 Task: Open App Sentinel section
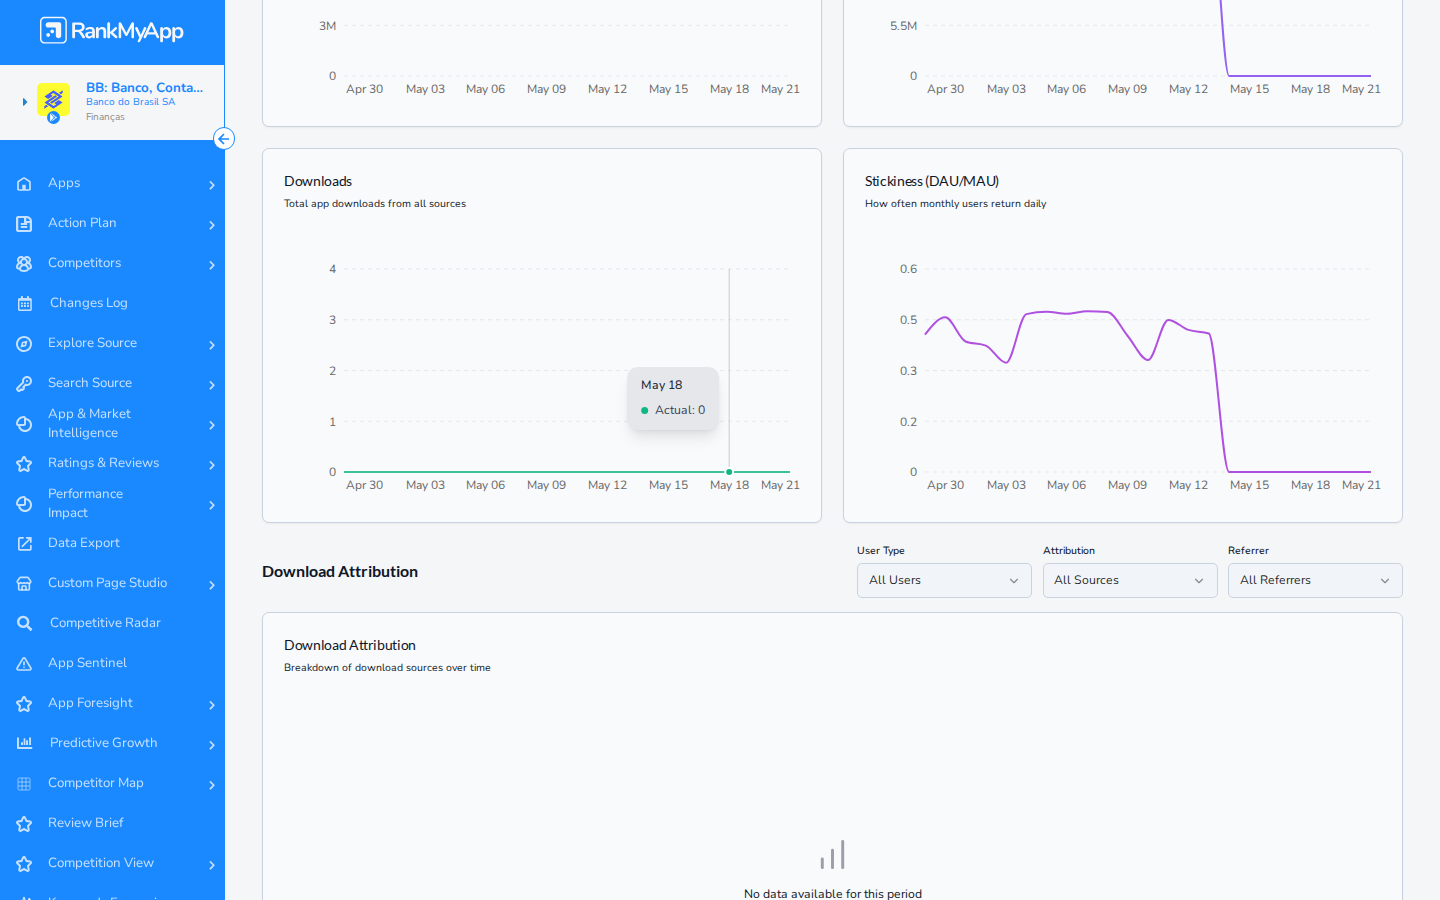tap(87, 663)
